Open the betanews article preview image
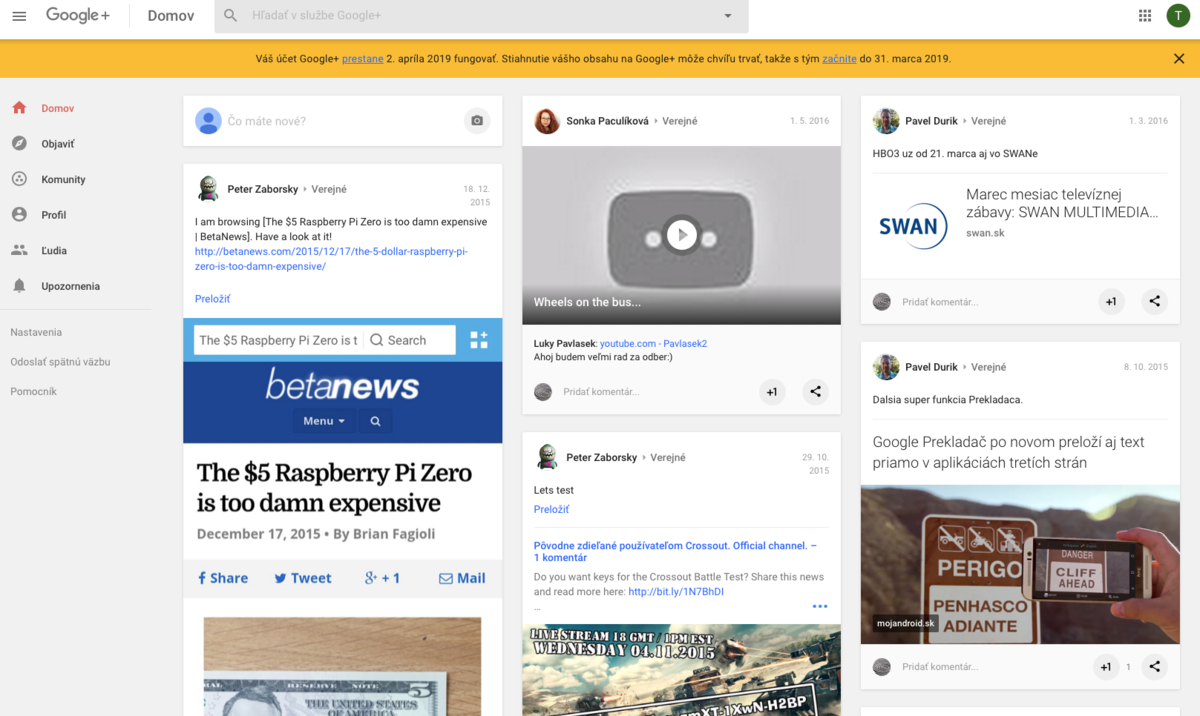The height and width of the screenshot is (716, 1200). [343, 517]
